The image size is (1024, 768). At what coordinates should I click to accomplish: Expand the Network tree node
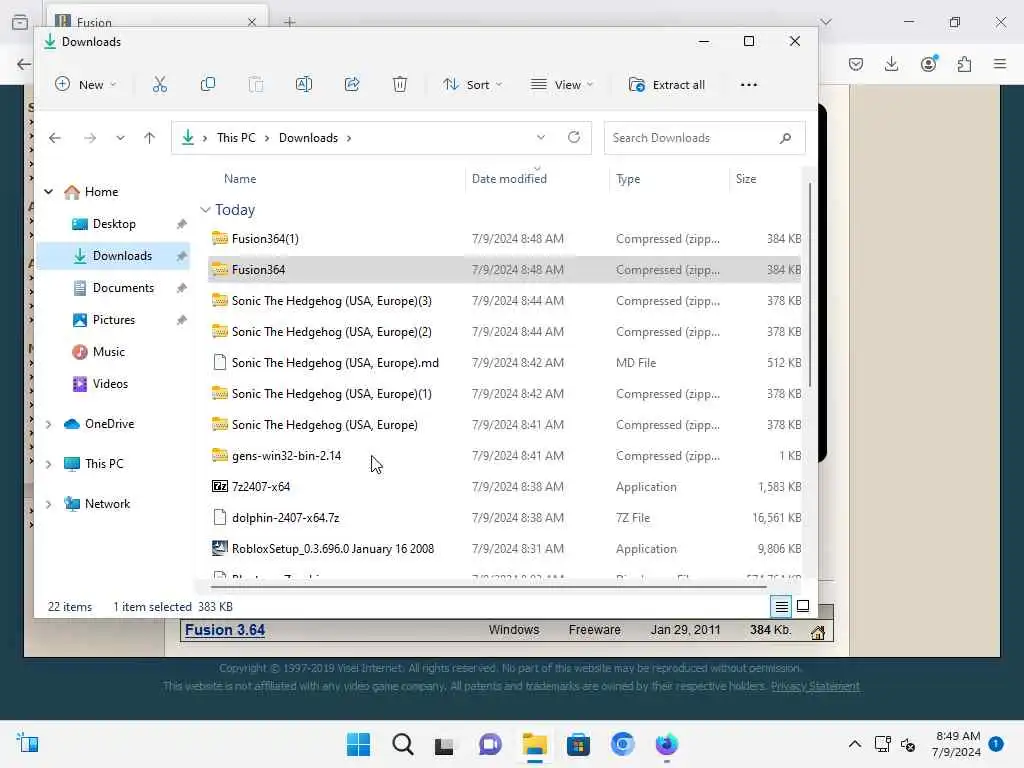(48, 504)
